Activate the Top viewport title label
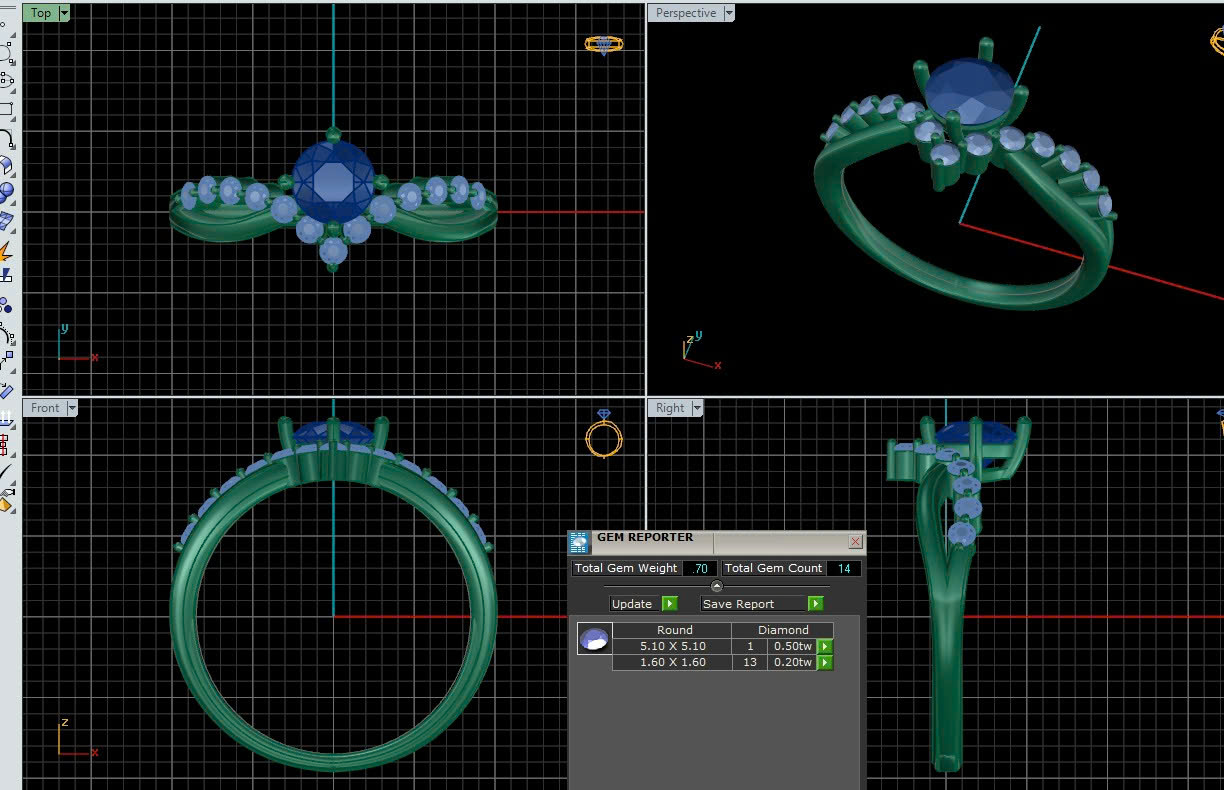 click(41, 13)
